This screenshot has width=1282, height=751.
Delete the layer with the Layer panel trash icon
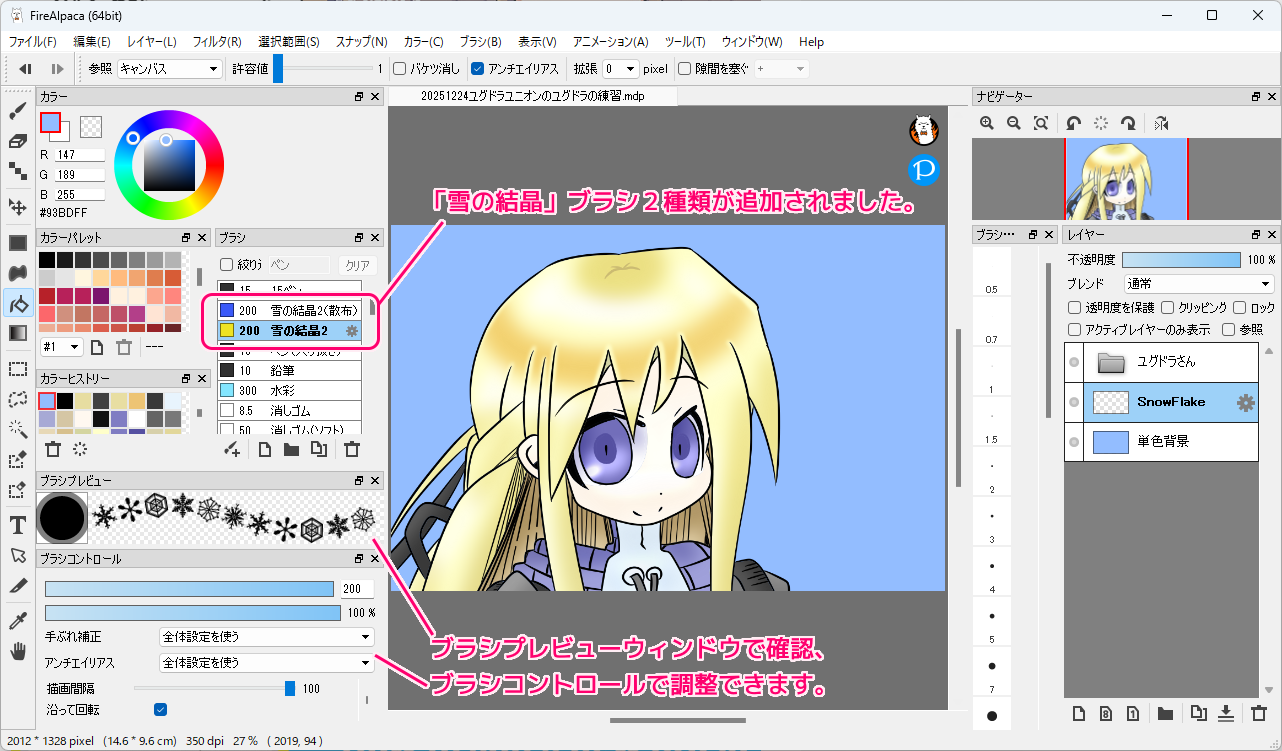pos(1258,713)
